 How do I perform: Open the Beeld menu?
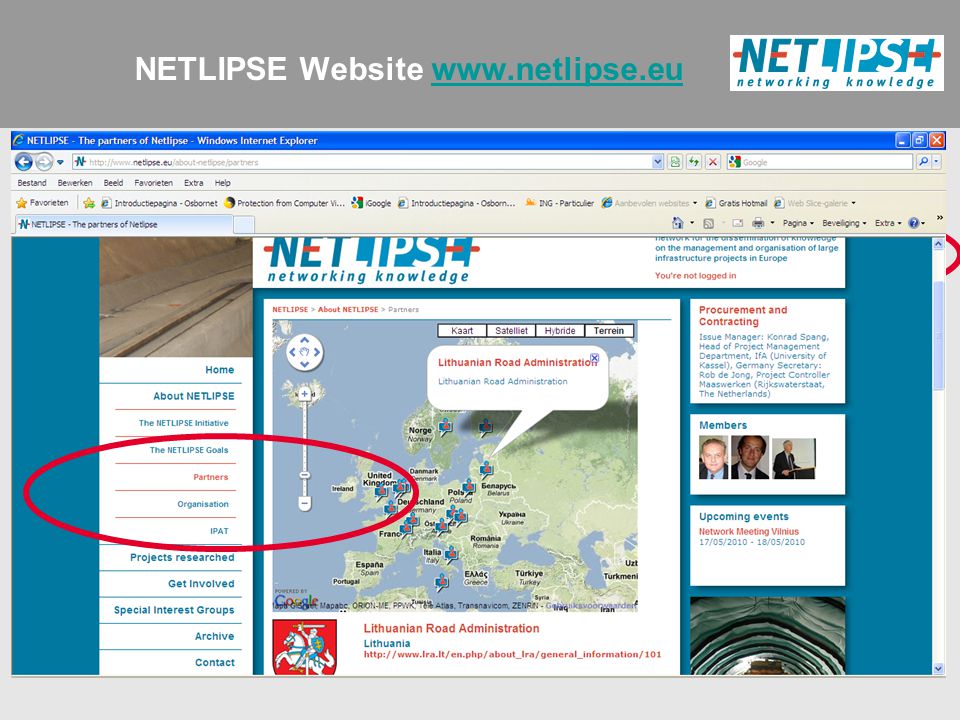[x=113, y=183]
